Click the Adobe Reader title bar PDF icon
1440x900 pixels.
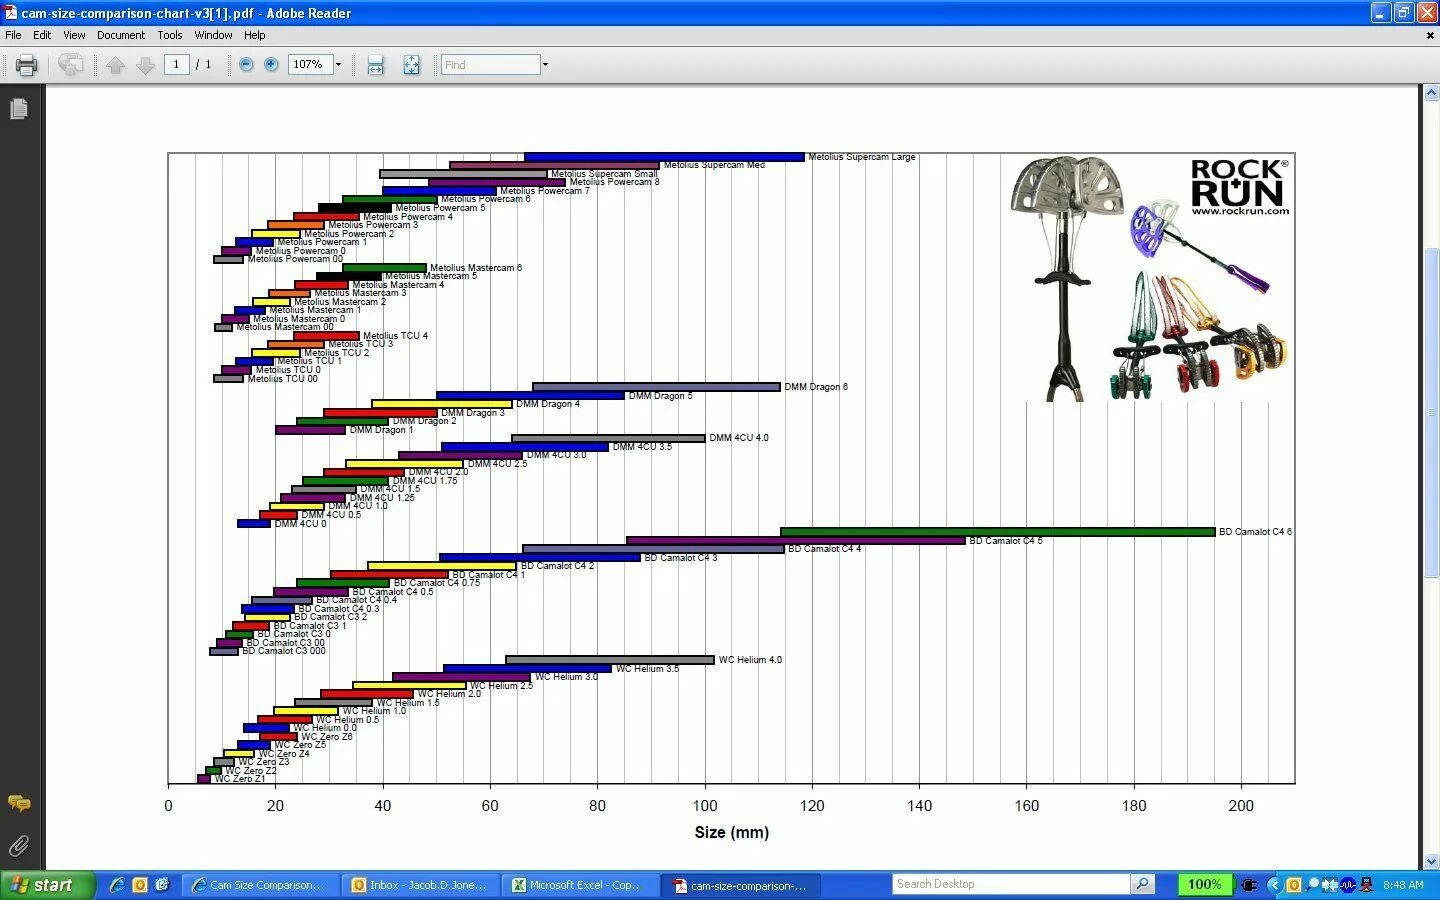pos(11,13)
